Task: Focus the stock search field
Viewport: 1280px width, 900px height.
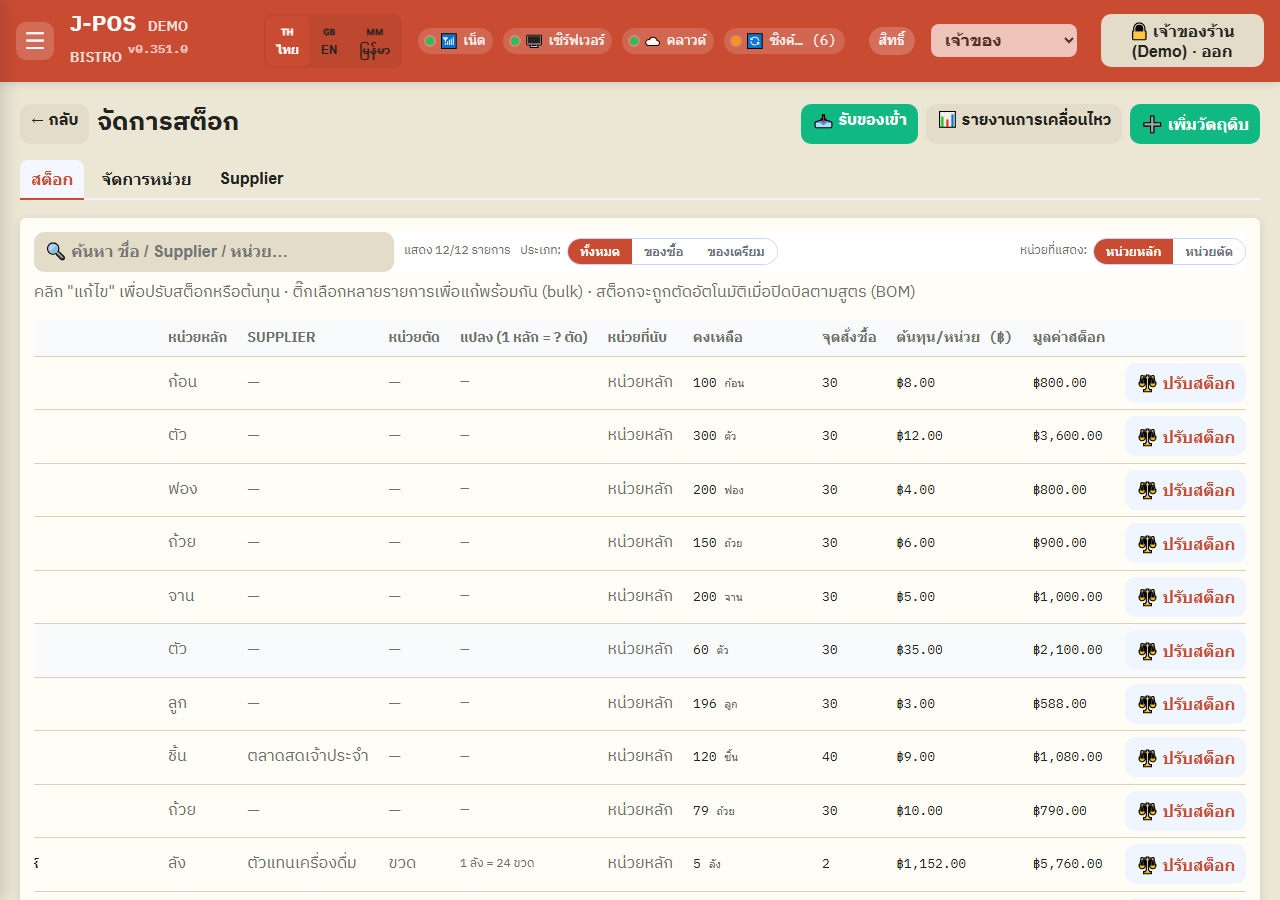Action: pyautogui.click(x=214, y=252)
